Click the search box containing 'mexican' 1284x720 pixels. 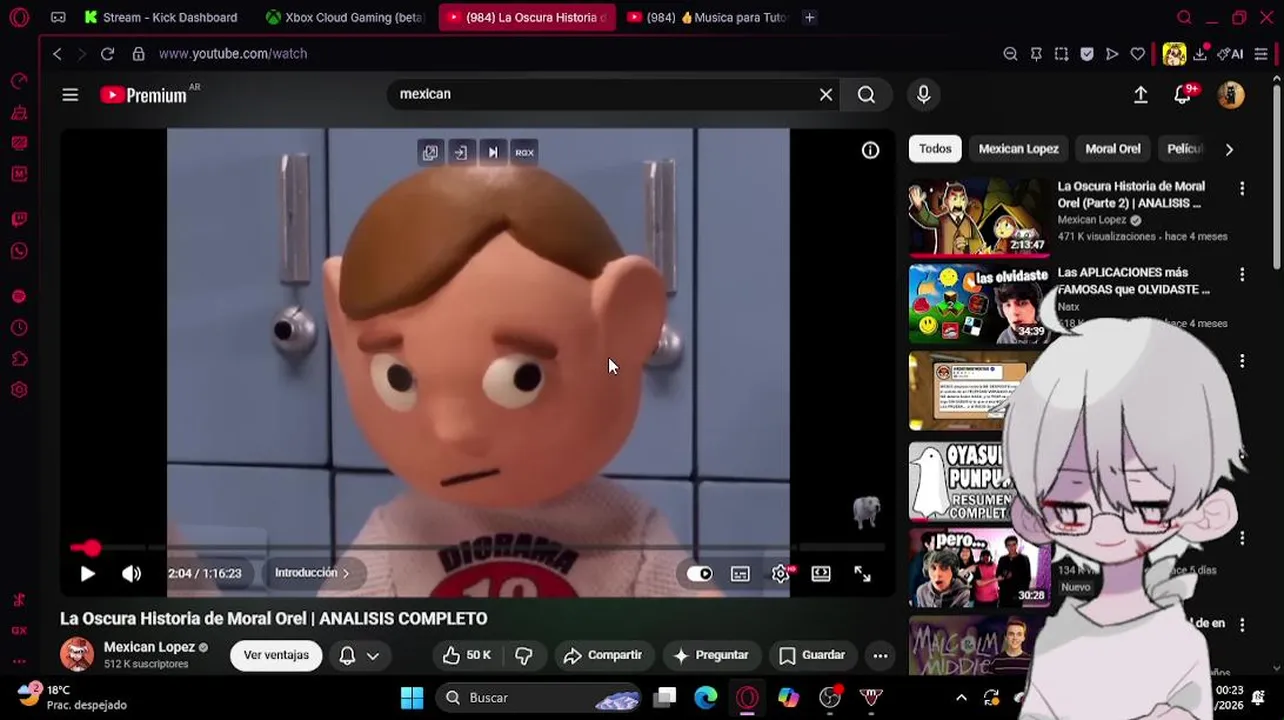(600, 94)
